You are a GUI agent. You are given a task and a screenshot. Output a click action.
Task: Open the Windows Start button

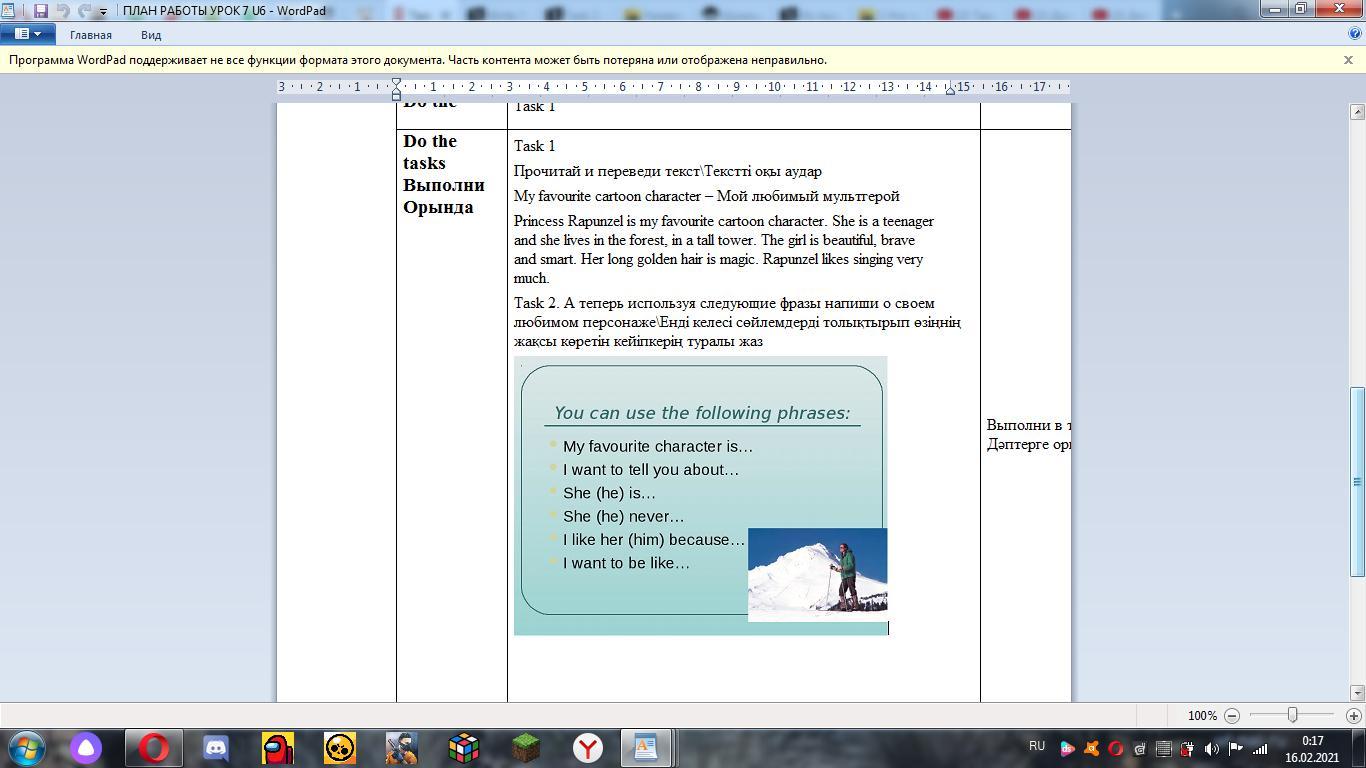(26, 747)
